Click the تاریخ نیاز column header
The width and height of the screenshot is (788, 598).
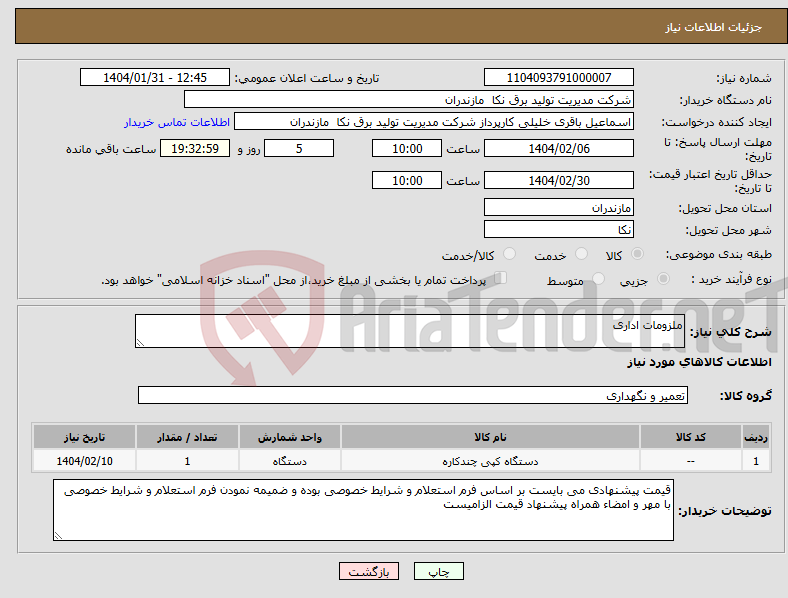point(84,437)
